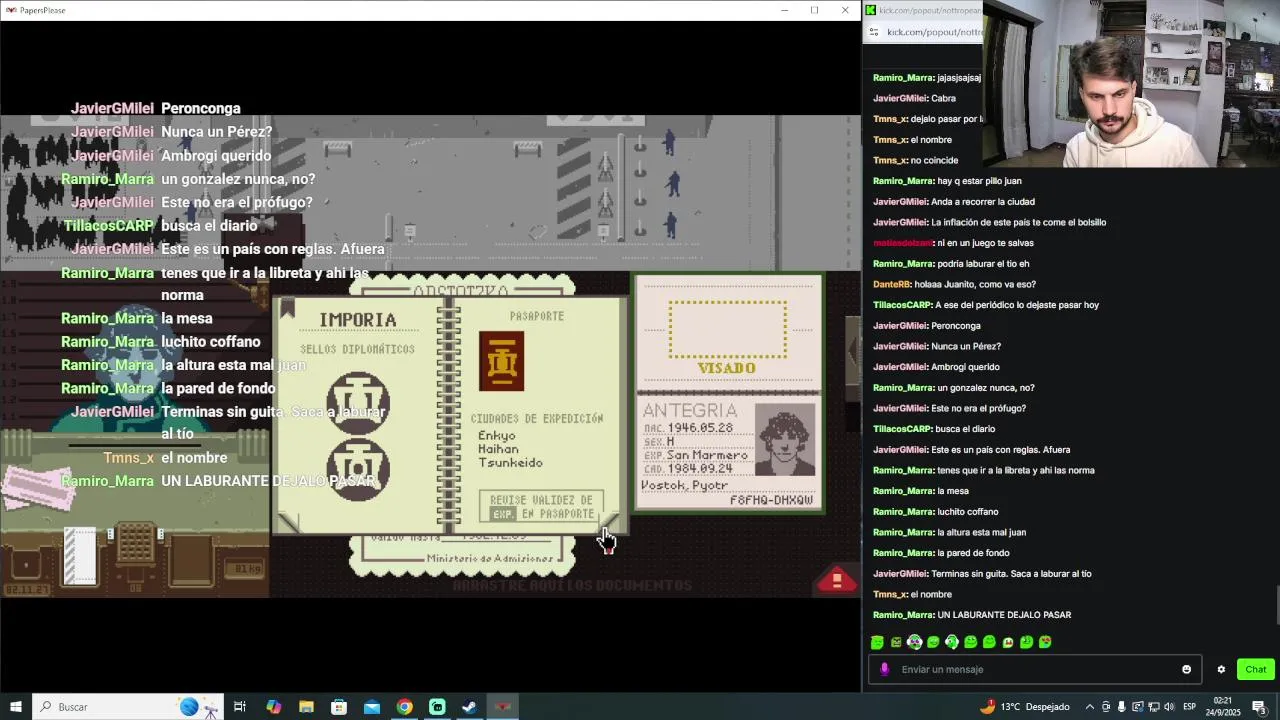Select issuing city 'Enkyo' in rulebook

[497, 435]
